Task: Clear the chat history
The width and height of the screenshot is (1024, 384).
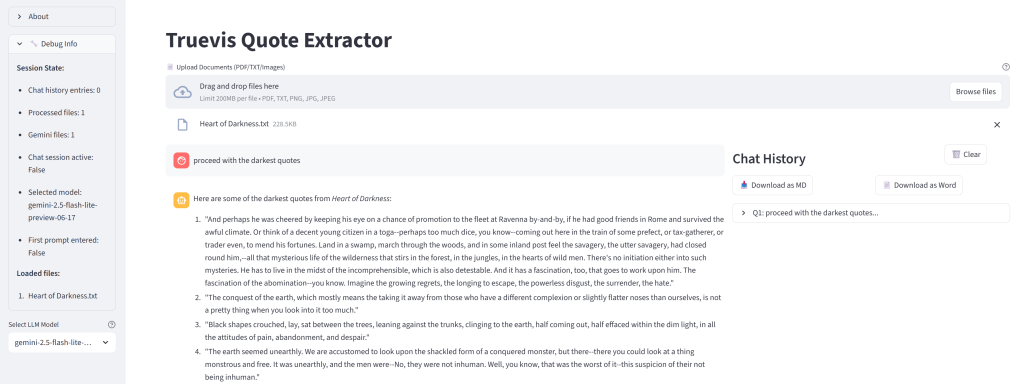Action: click(965, 154)
